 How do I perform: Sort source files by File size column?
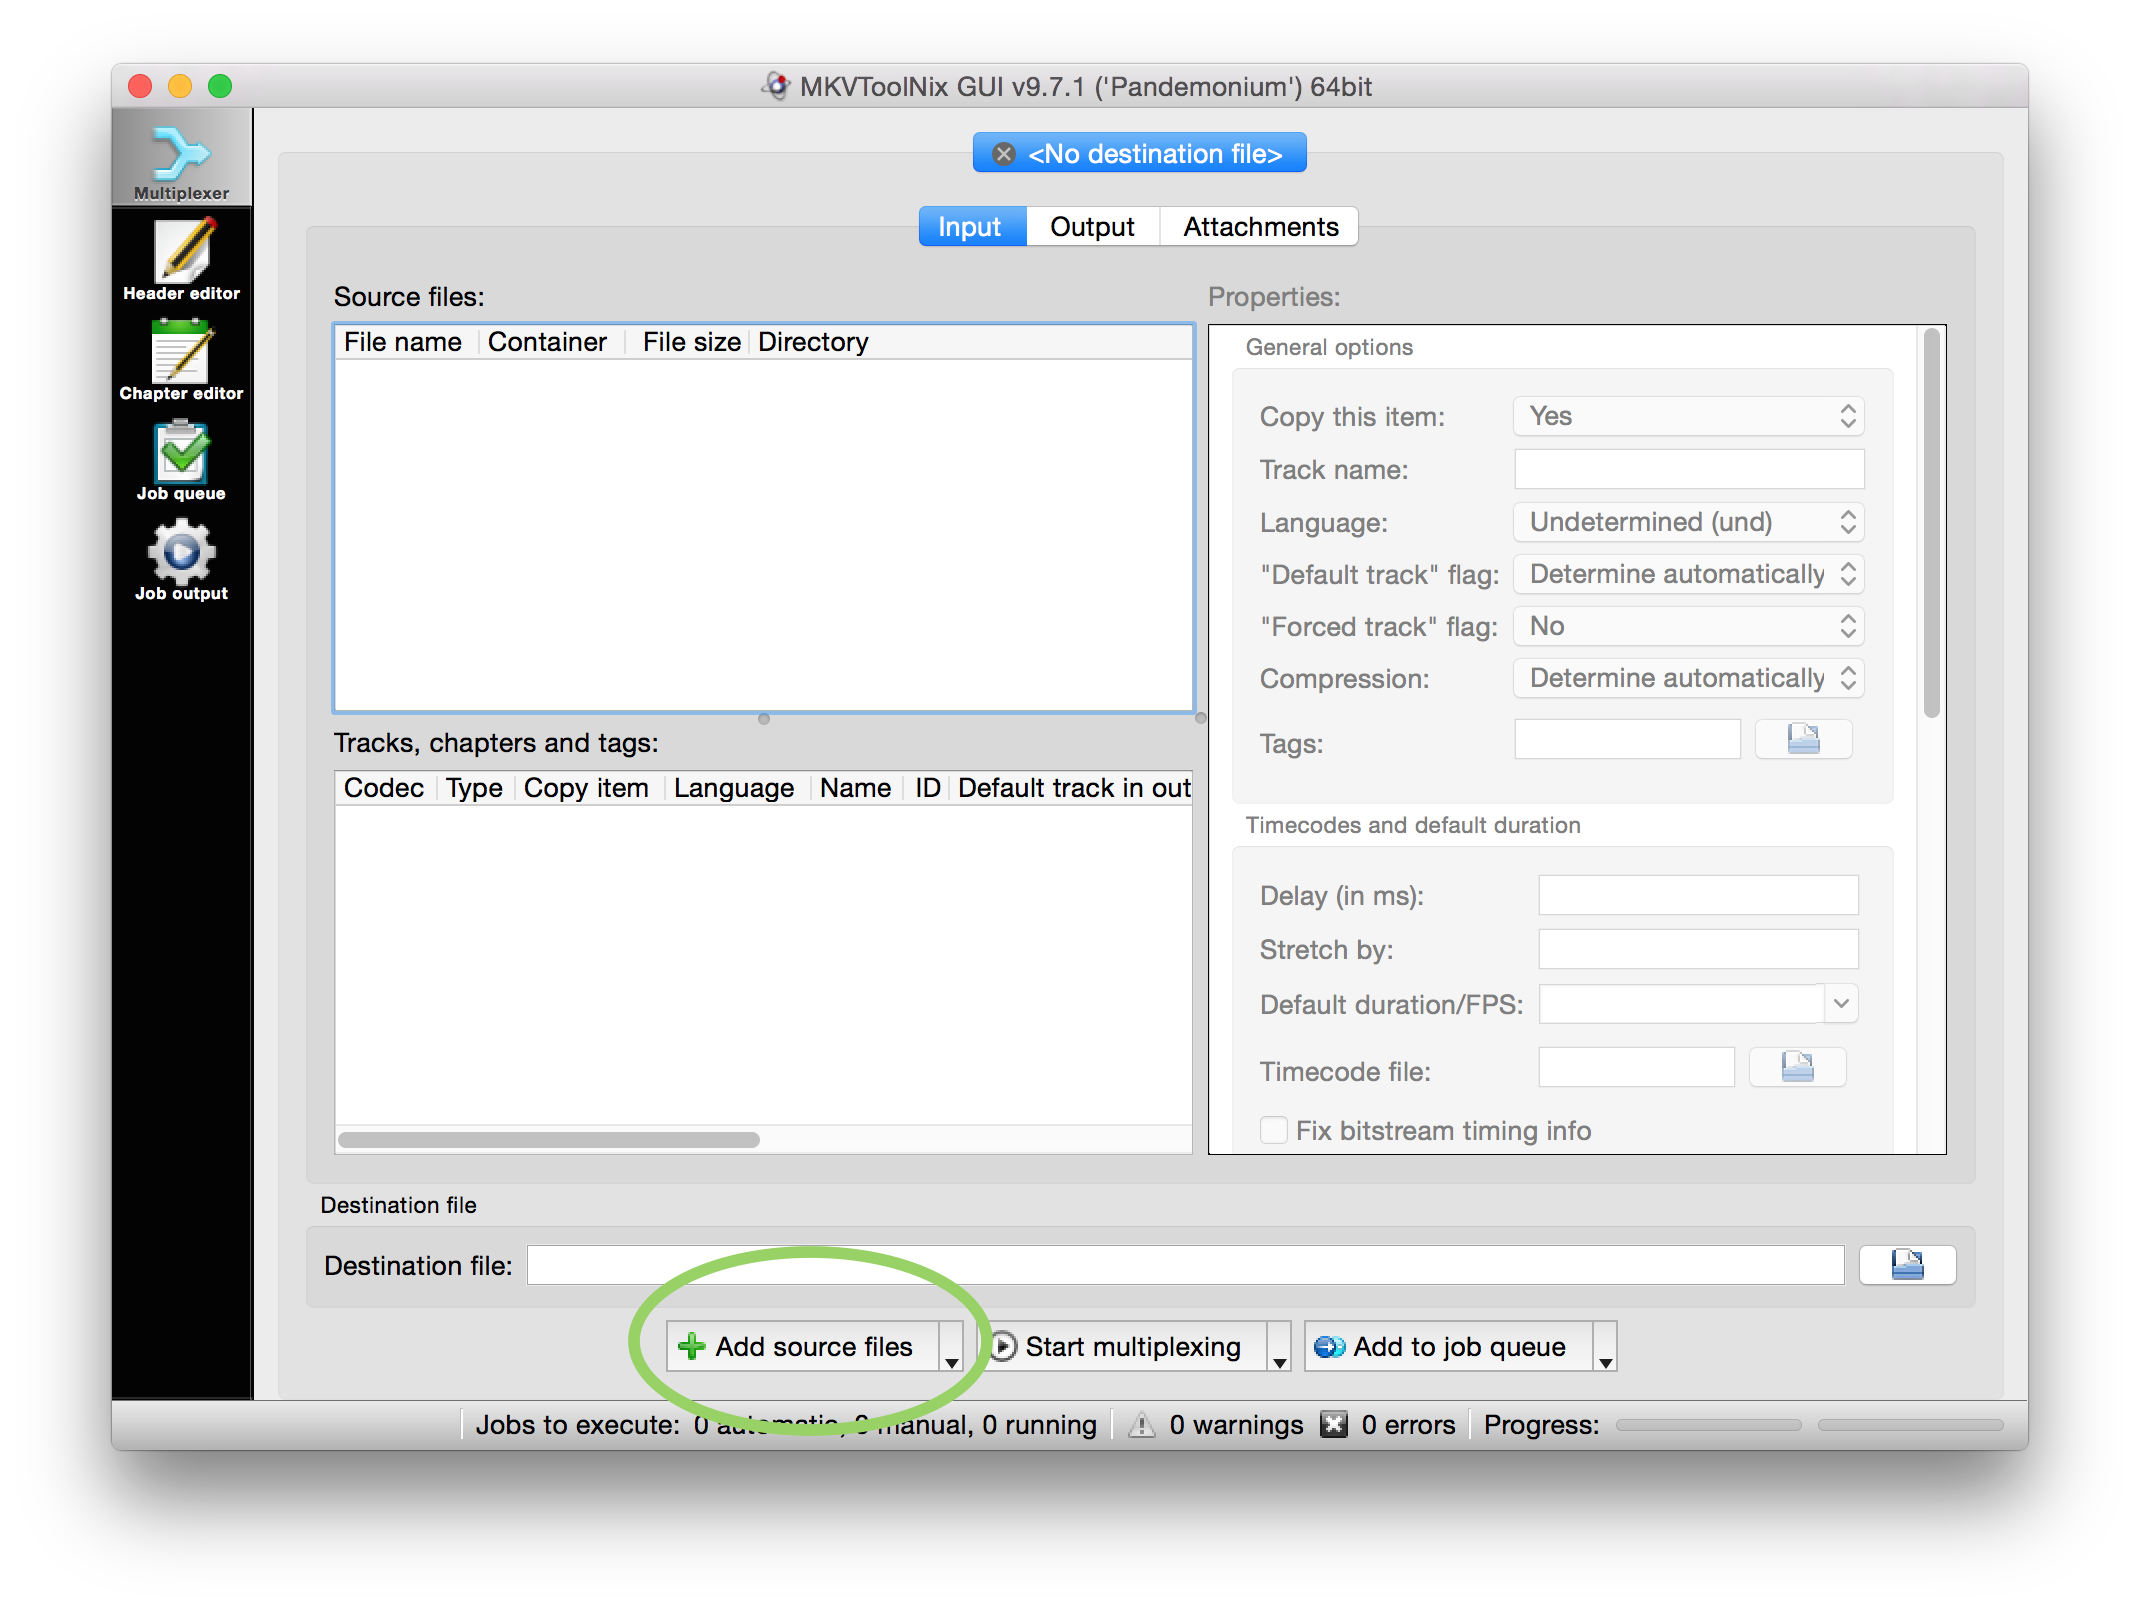[x=690, y=342]
